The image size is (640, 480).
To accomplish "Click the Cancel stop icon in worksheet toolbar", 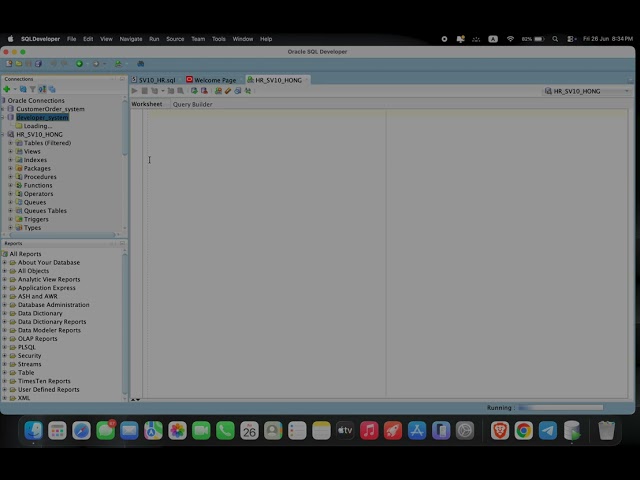I will [x=144, y=91].
